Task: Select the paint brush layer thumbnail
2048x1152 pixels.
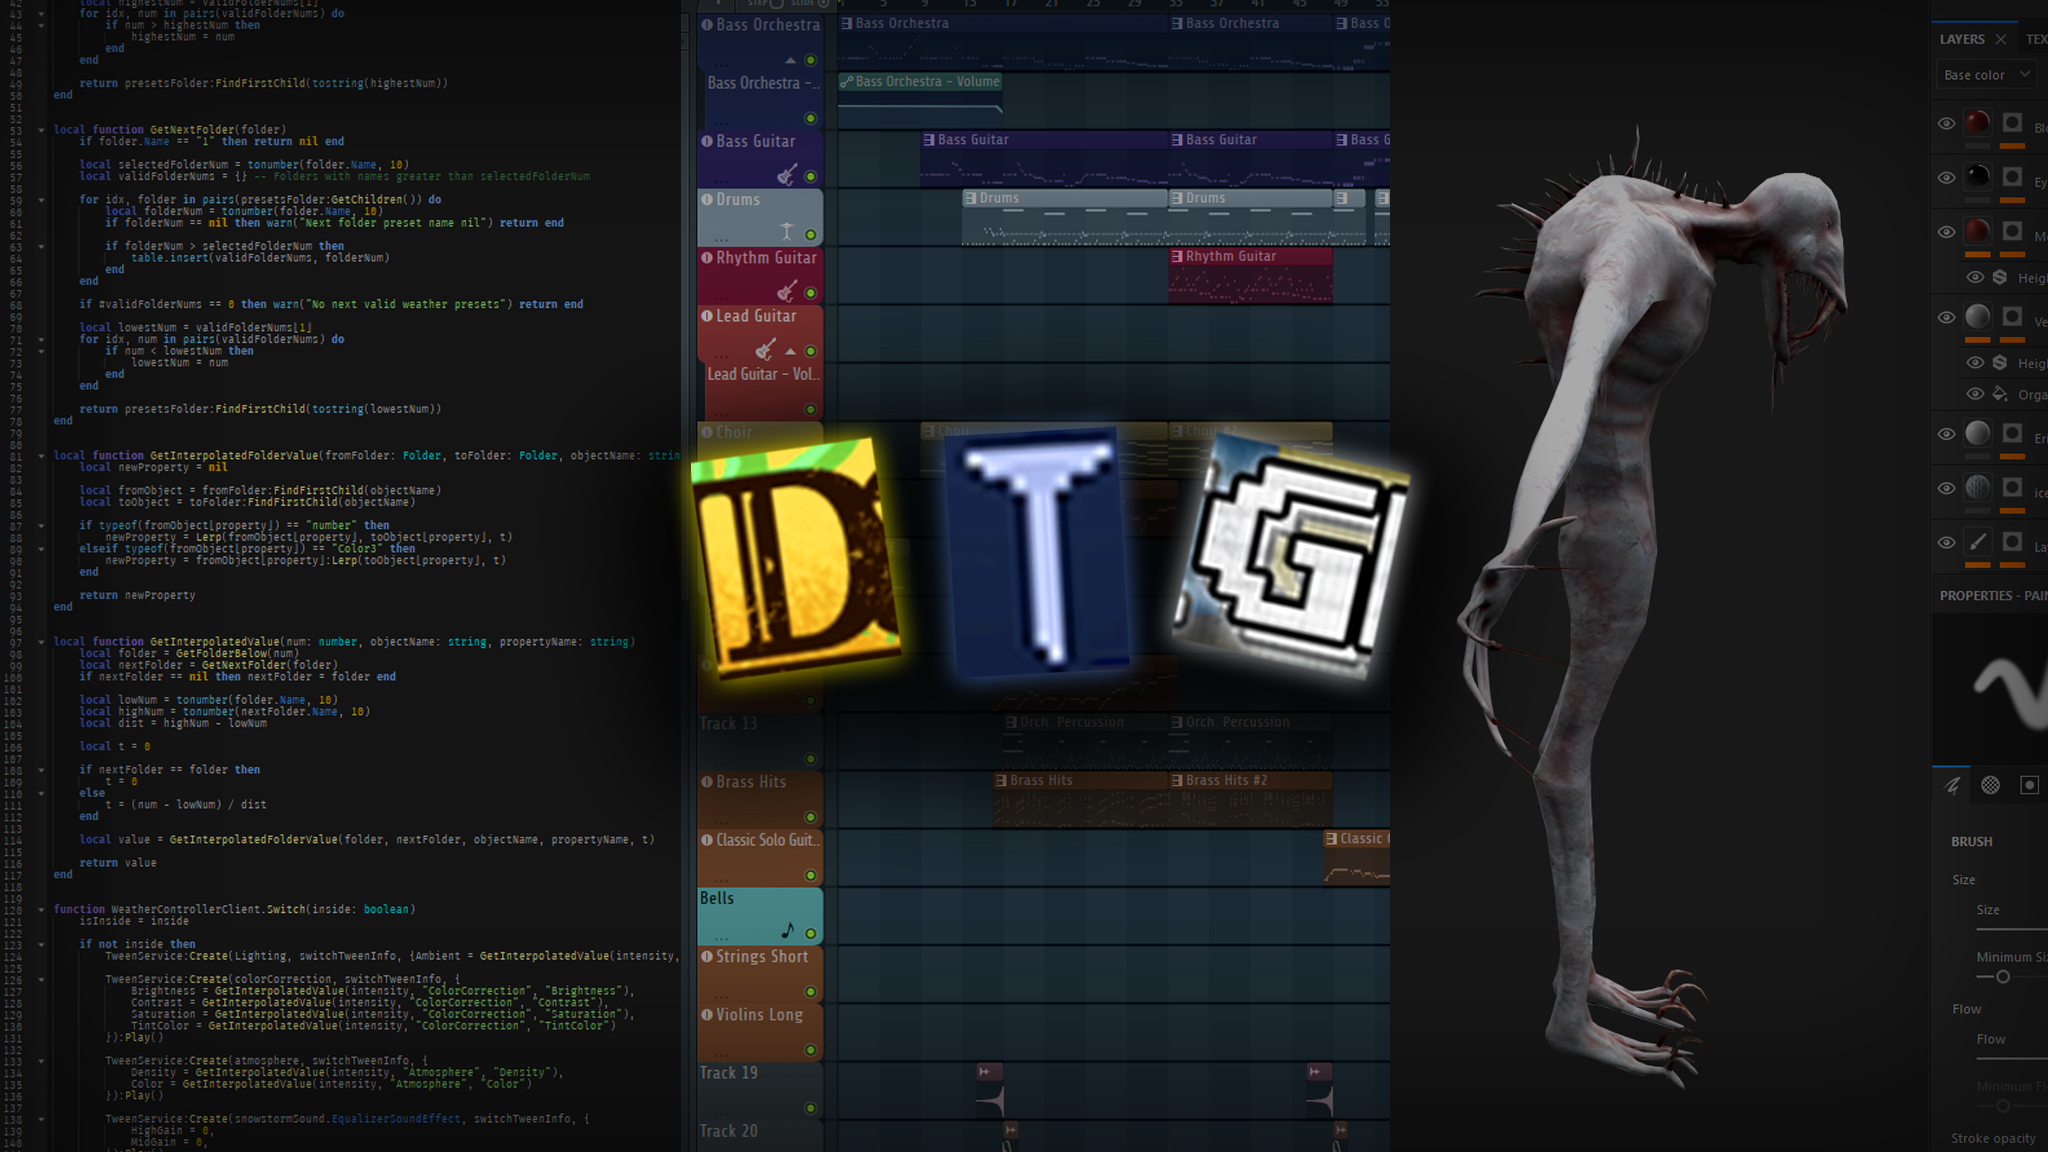Action: 1977,542
